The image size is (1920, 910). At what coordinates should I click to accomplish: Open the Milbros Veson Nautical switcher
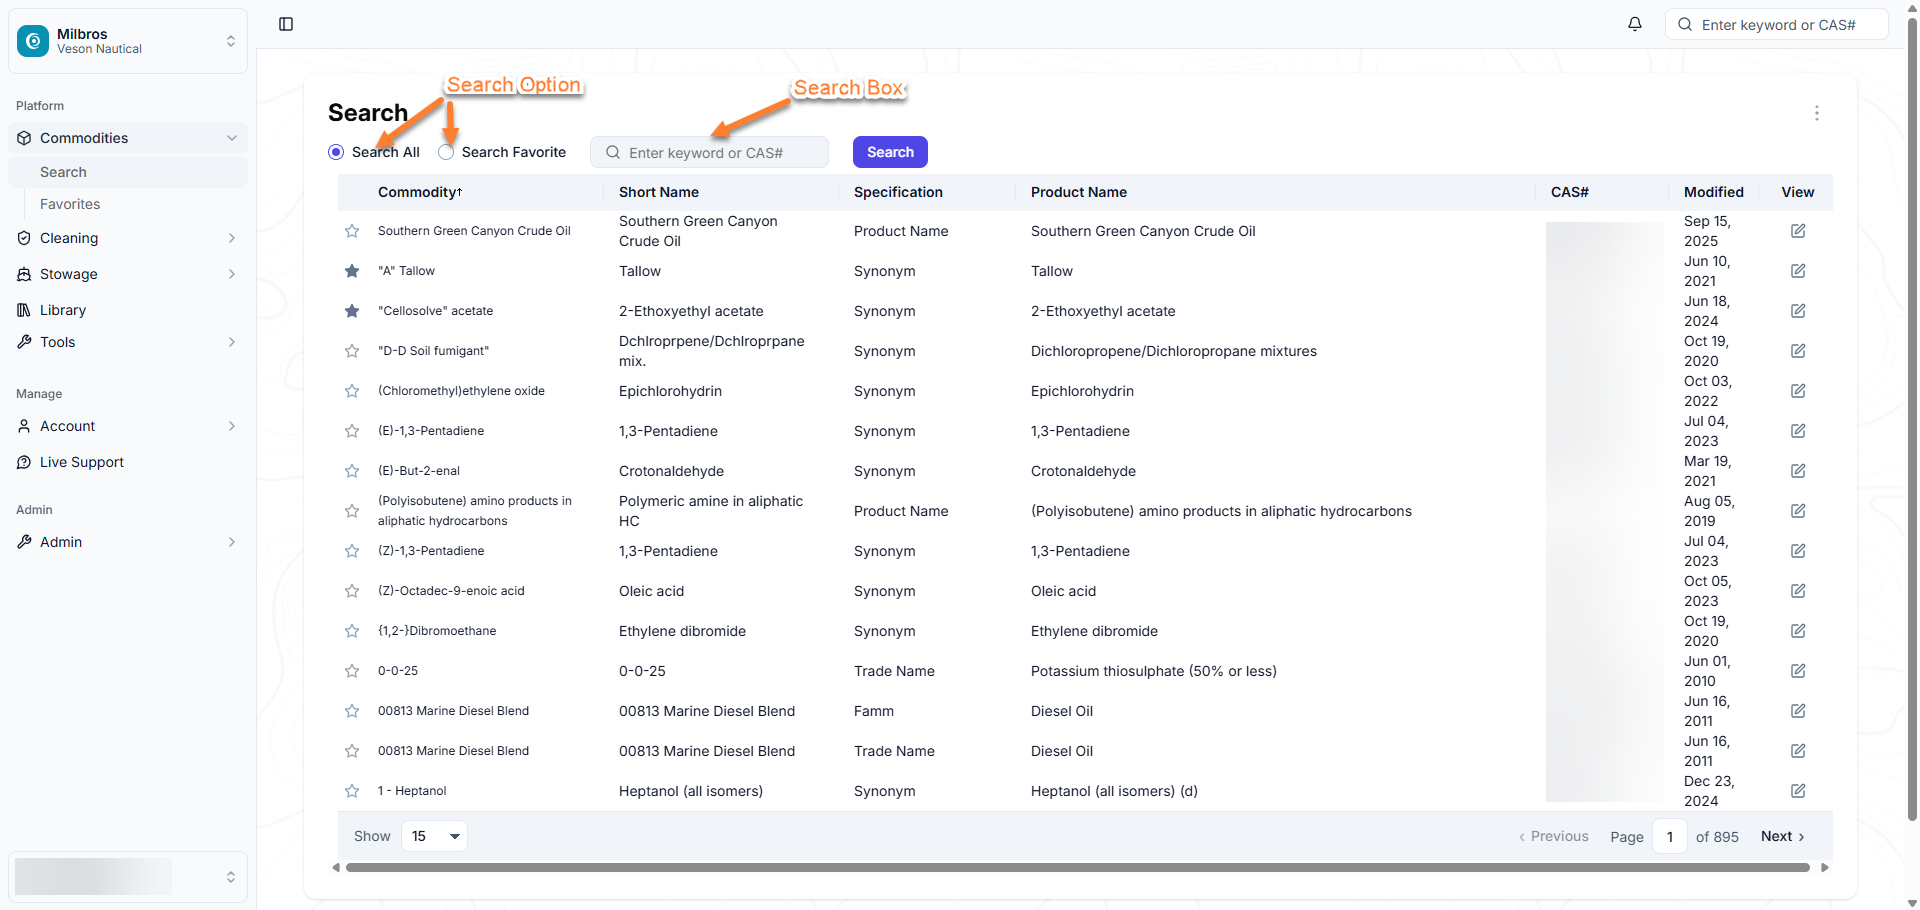tap(128, 41)
